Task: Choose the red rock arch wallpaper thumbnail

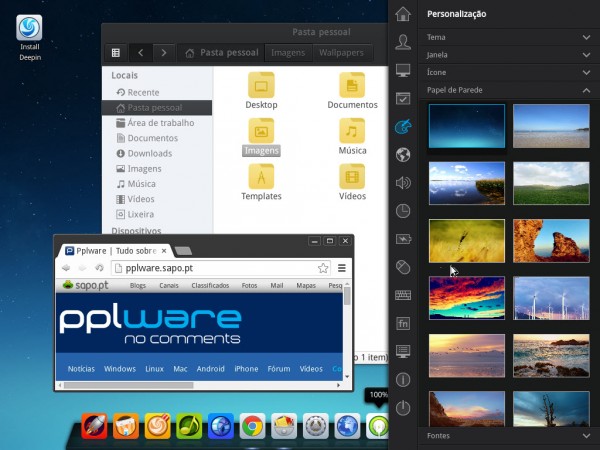Action: point(551,241)
